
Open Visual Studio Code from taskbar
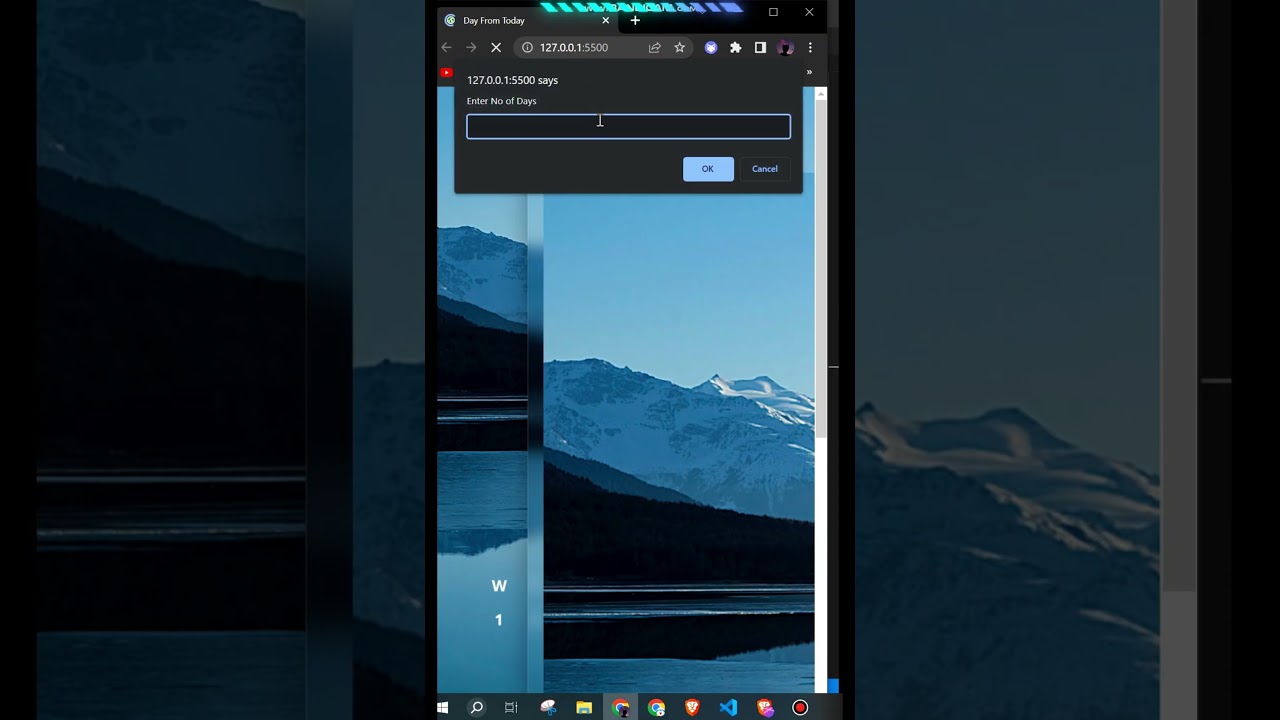(x=728, y=708)
